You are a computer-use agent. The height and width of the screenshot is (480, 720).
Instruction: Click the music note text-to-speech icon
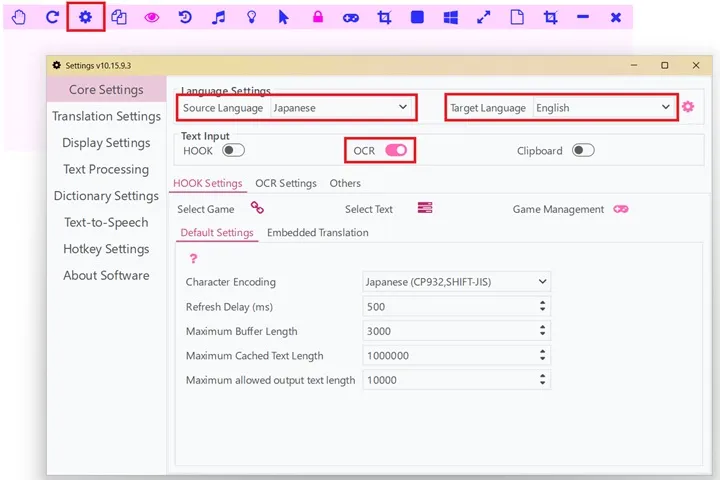(219, 17)
